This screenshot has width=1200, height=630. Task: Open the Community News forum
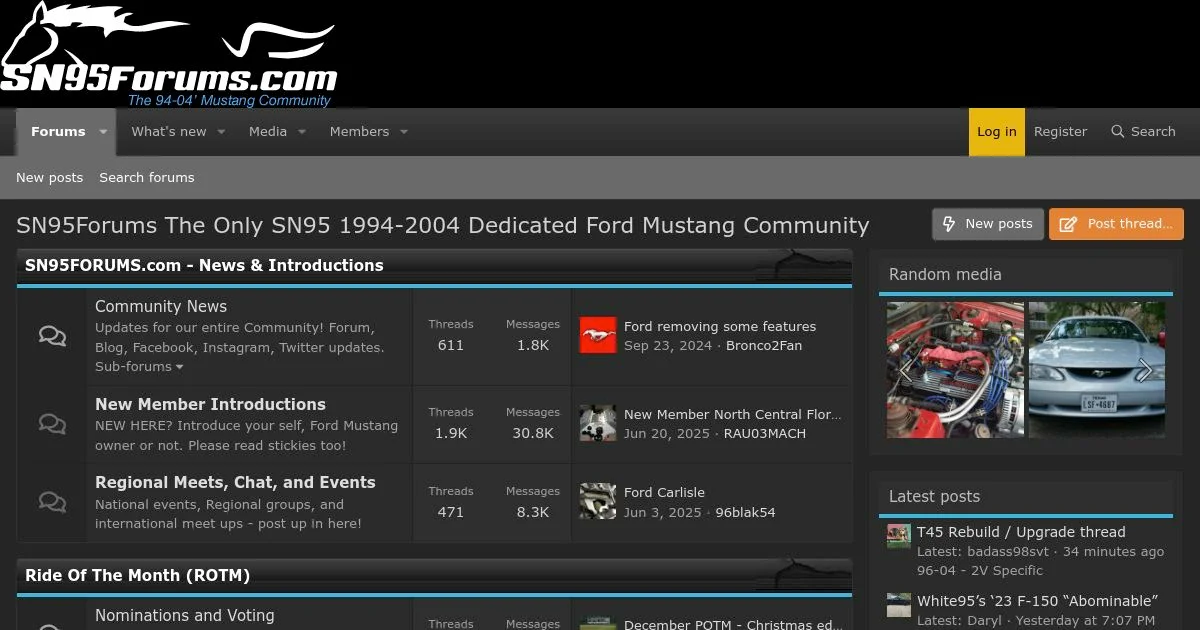161,307
